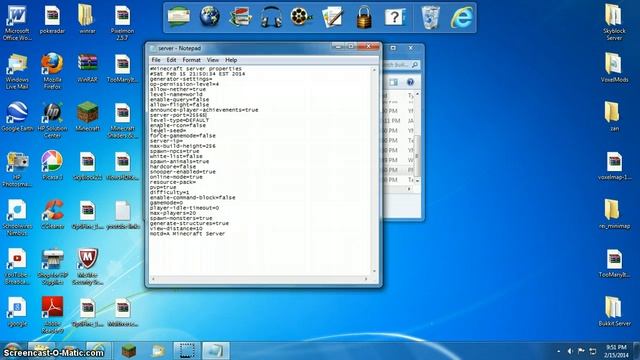640x360 pixels.
Task: Select the HP Photosmart desktop shortcut
Action: [17, 169]
